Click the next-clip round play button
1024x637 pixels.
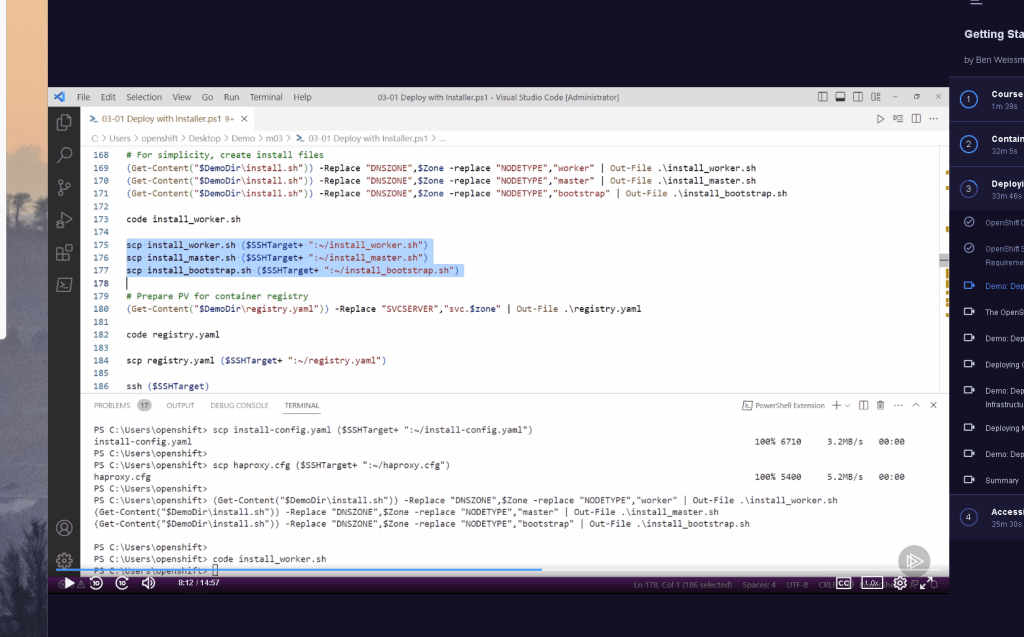pyautogui.click(x=914, y=561)
